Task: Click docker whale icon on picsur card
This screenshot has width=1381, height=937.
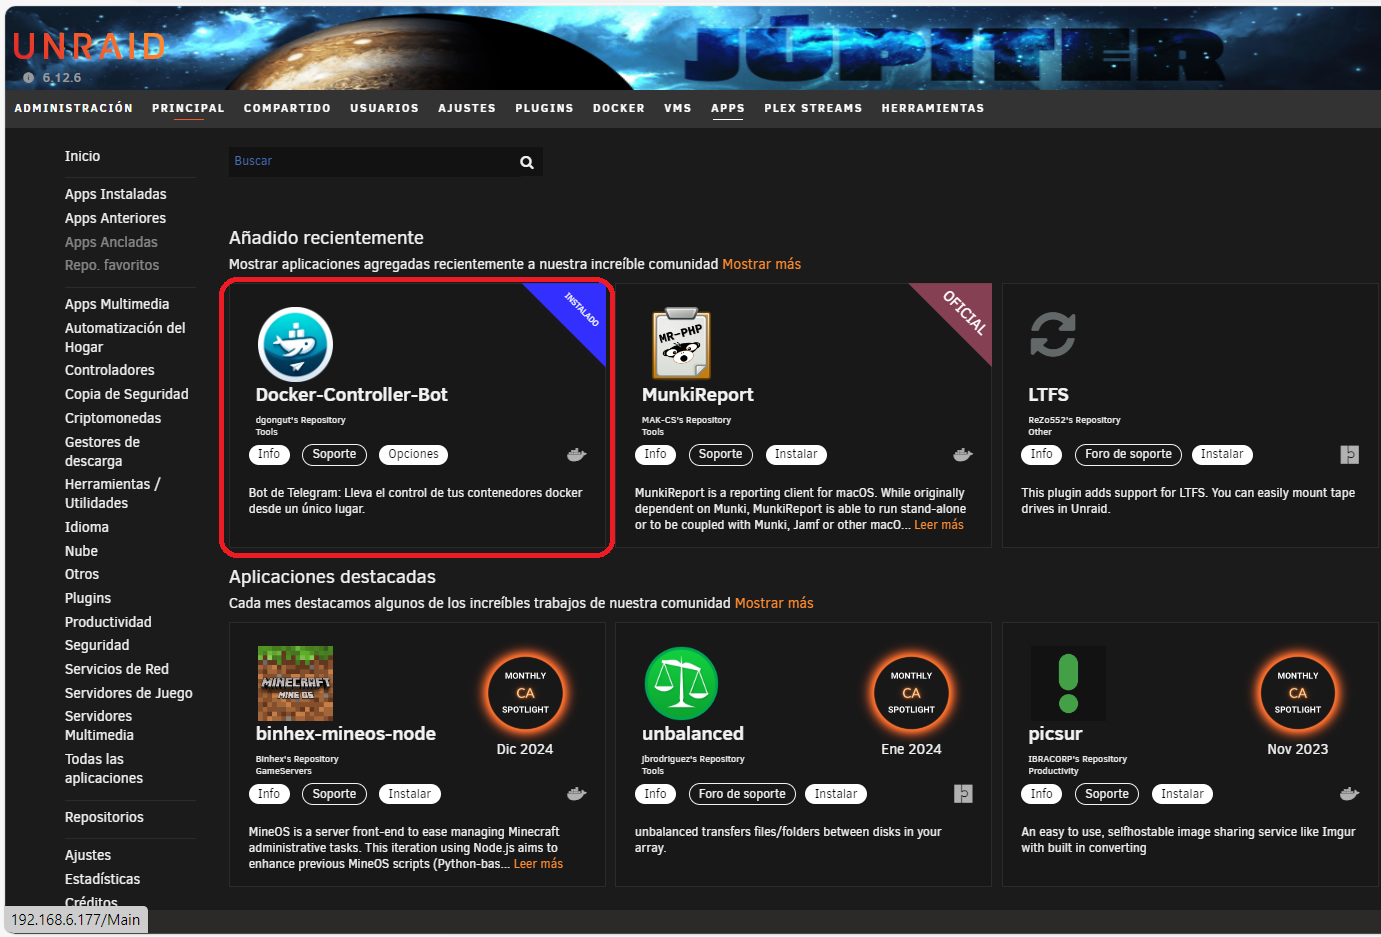Action: pyautogui.click(x=1350, y=794)
